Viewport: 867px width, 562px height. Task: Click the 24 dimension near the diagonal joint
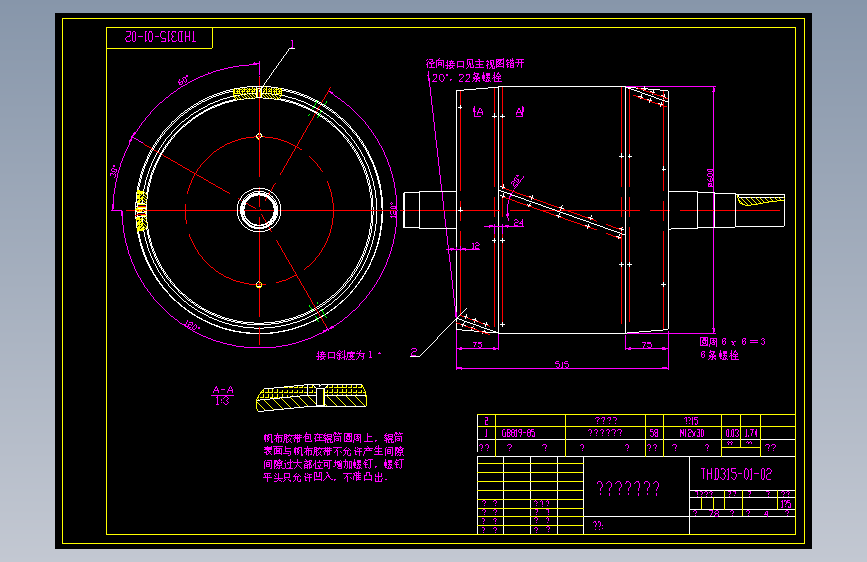[519, 222]
